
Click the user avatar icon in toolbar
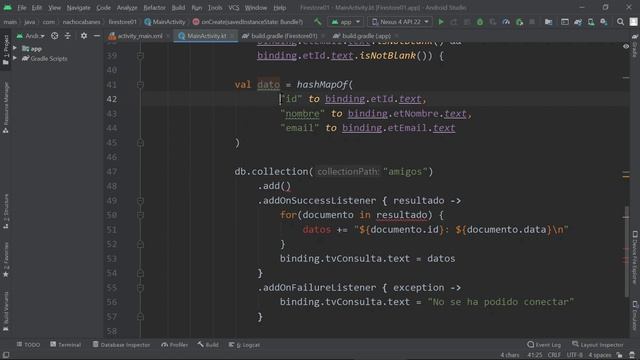(633, 22)
